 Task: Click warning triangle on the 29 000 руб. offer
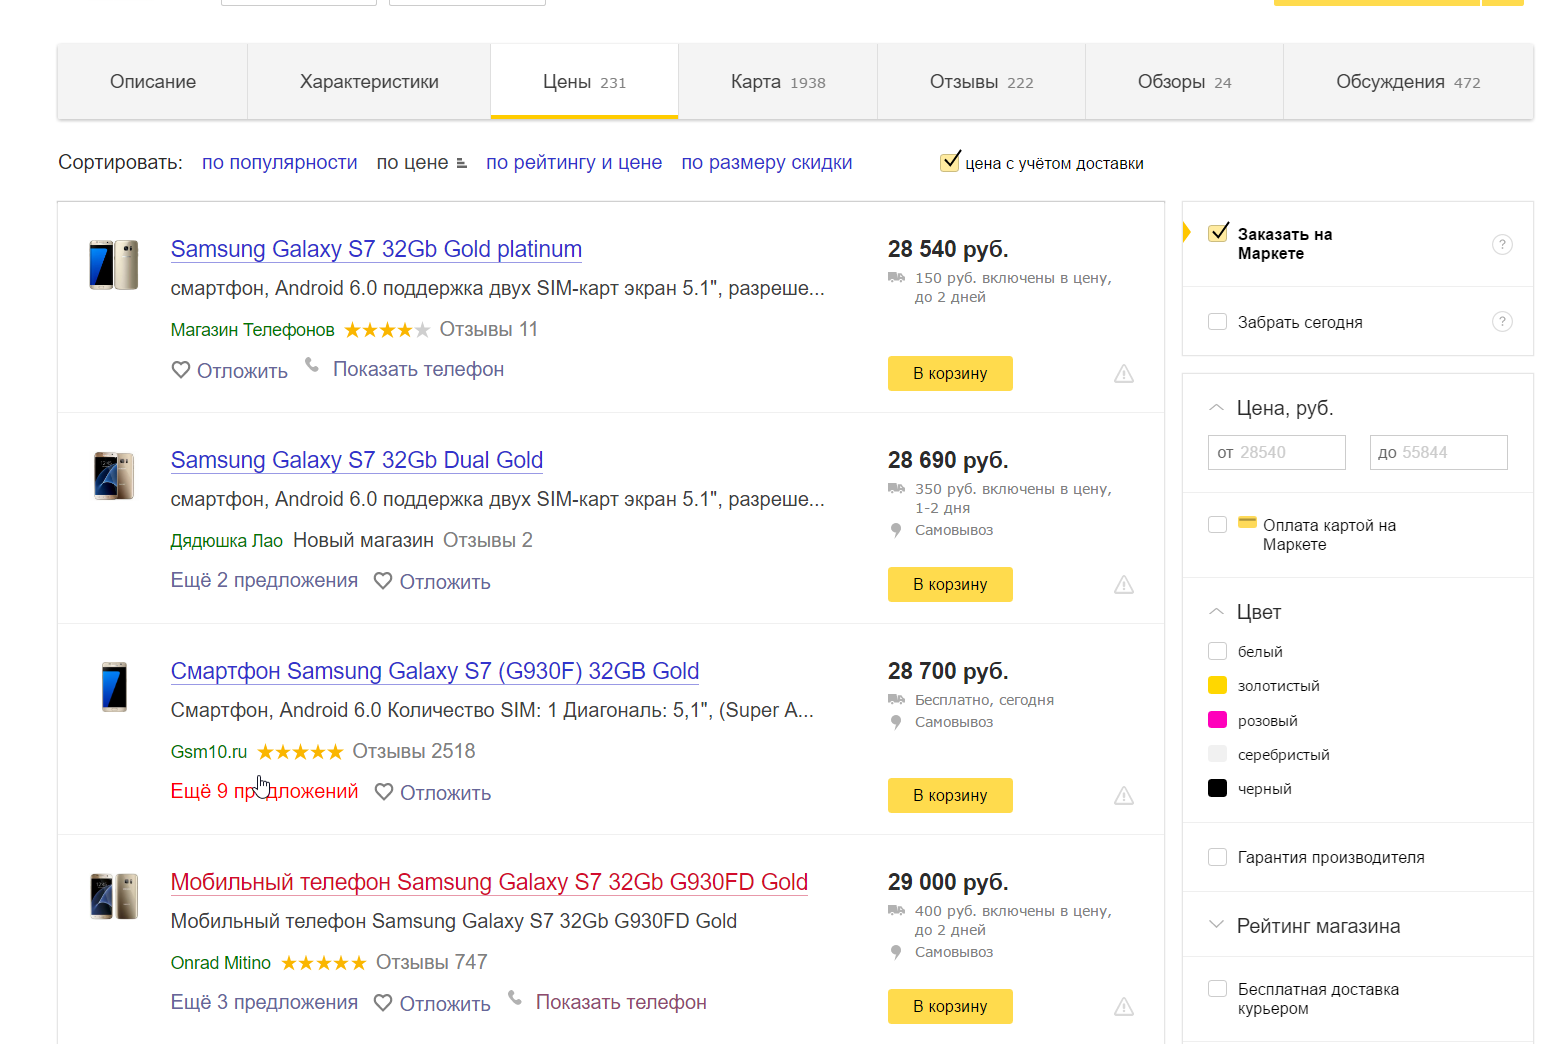1124,1007
